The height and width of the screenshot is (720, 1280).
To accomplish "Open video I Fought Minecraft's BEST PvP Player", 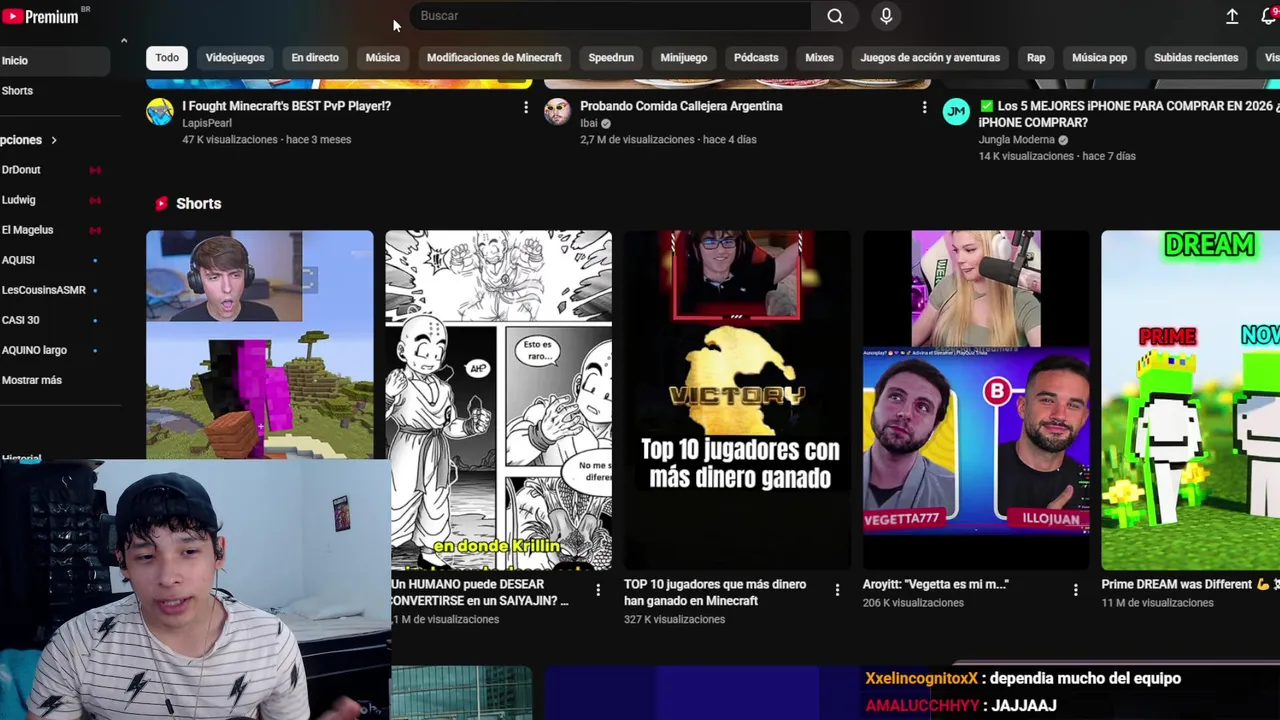I will 286,106.
